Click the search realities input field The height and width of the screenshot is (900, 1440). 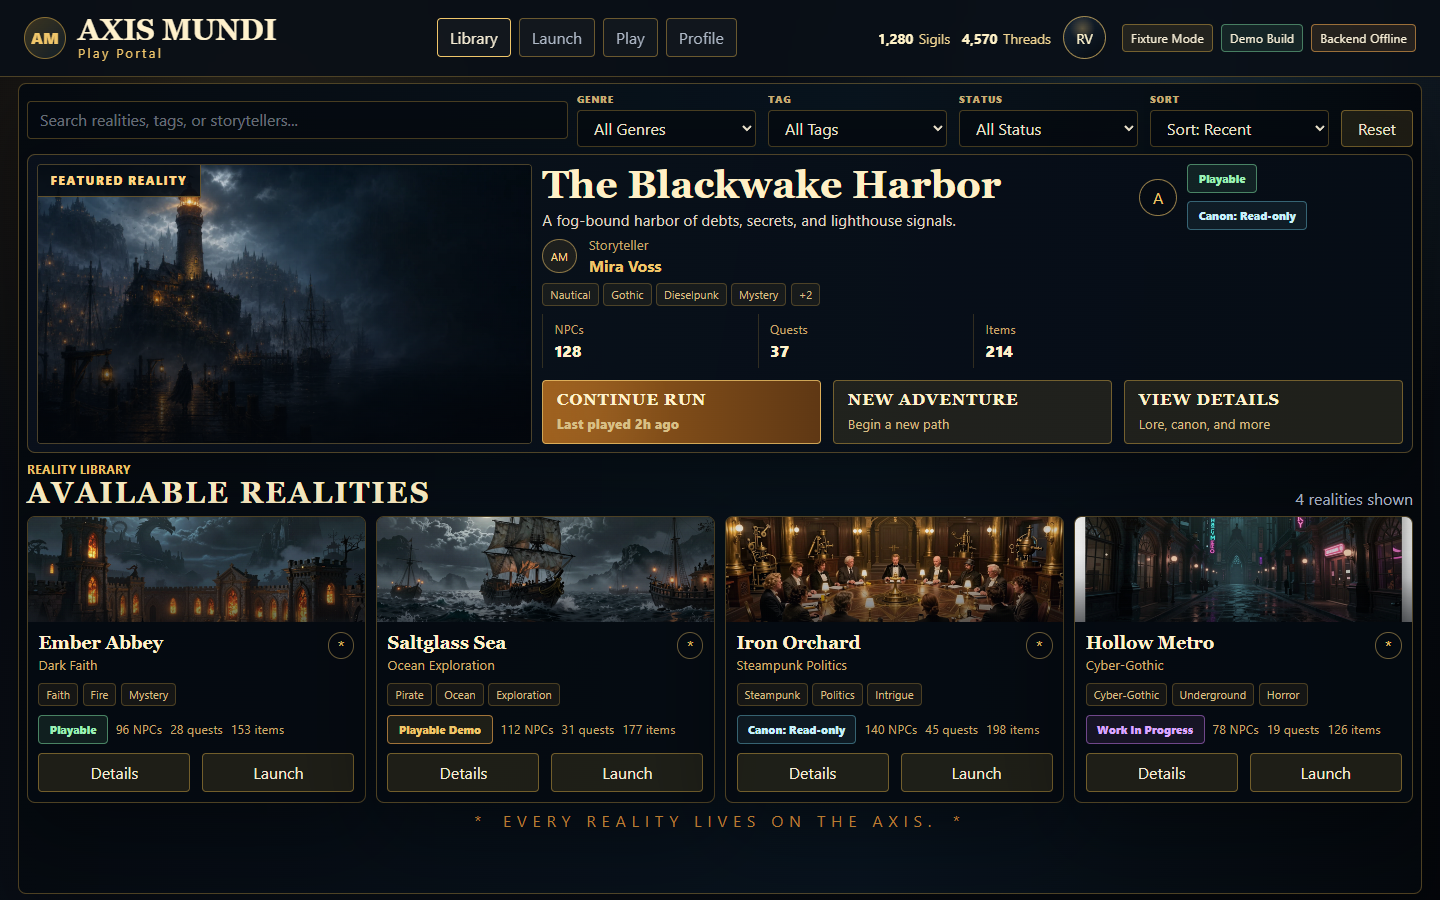pyautogui.click(x=297, y=120)
